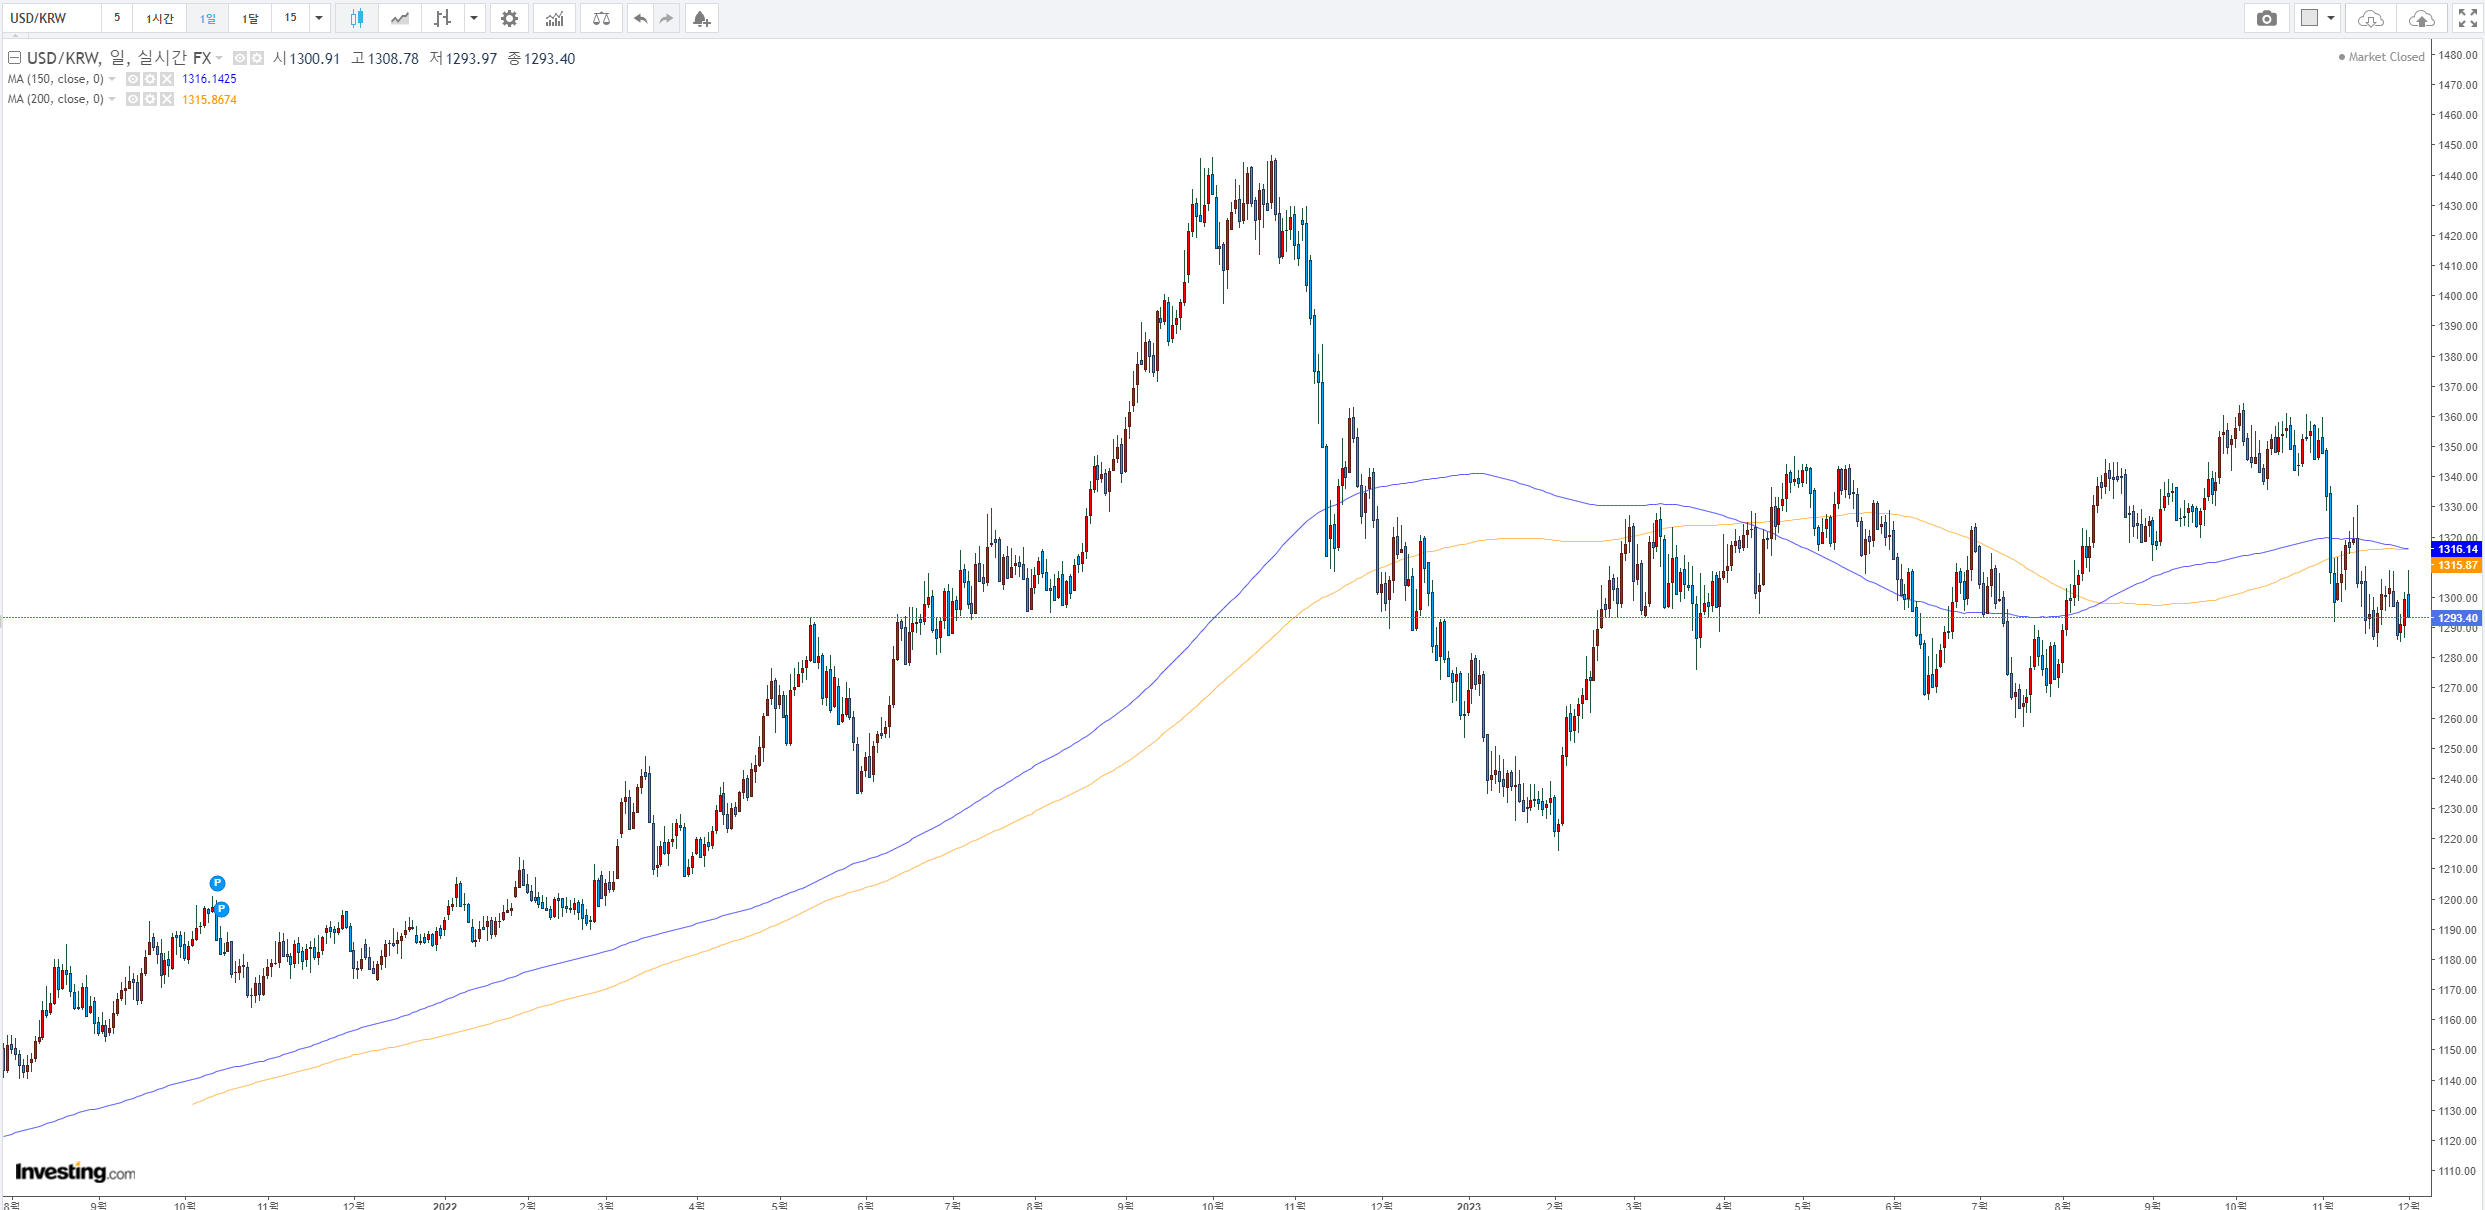Expand the time interval dropdown arrow next to 15

pos(319,18)
